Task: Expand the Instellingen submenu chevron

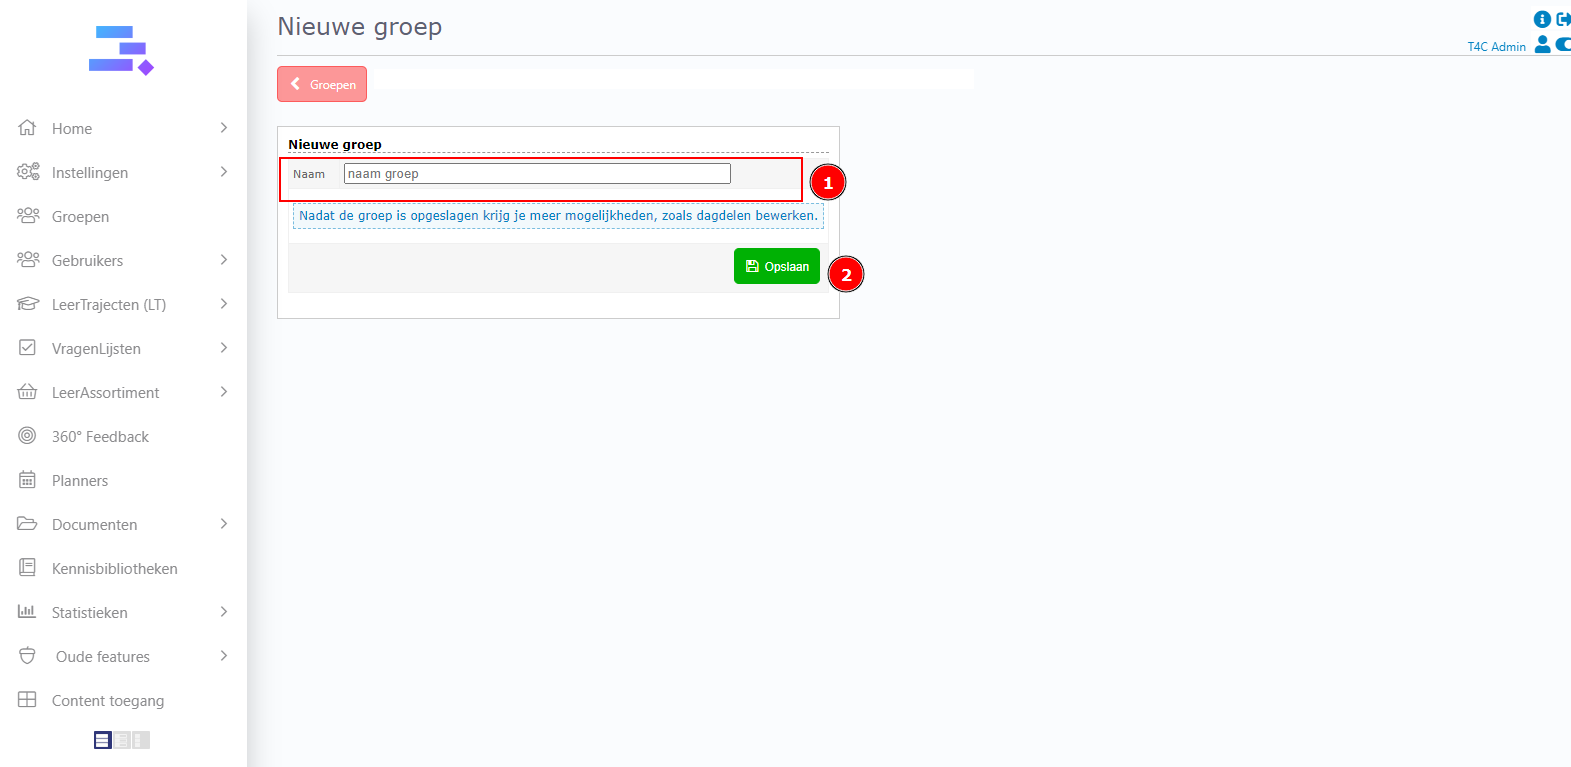Action: [x=223, y=172]
